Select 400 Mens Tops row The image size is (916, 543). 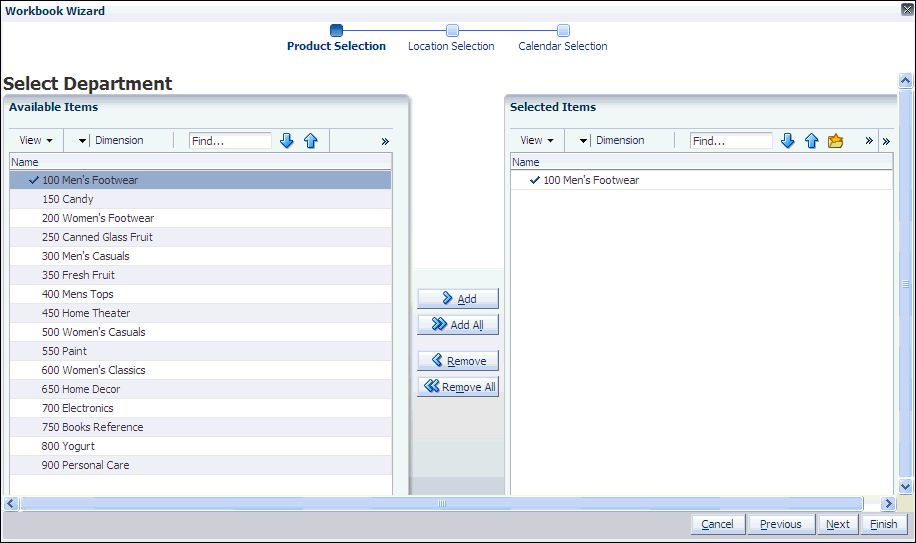point(200,294)
